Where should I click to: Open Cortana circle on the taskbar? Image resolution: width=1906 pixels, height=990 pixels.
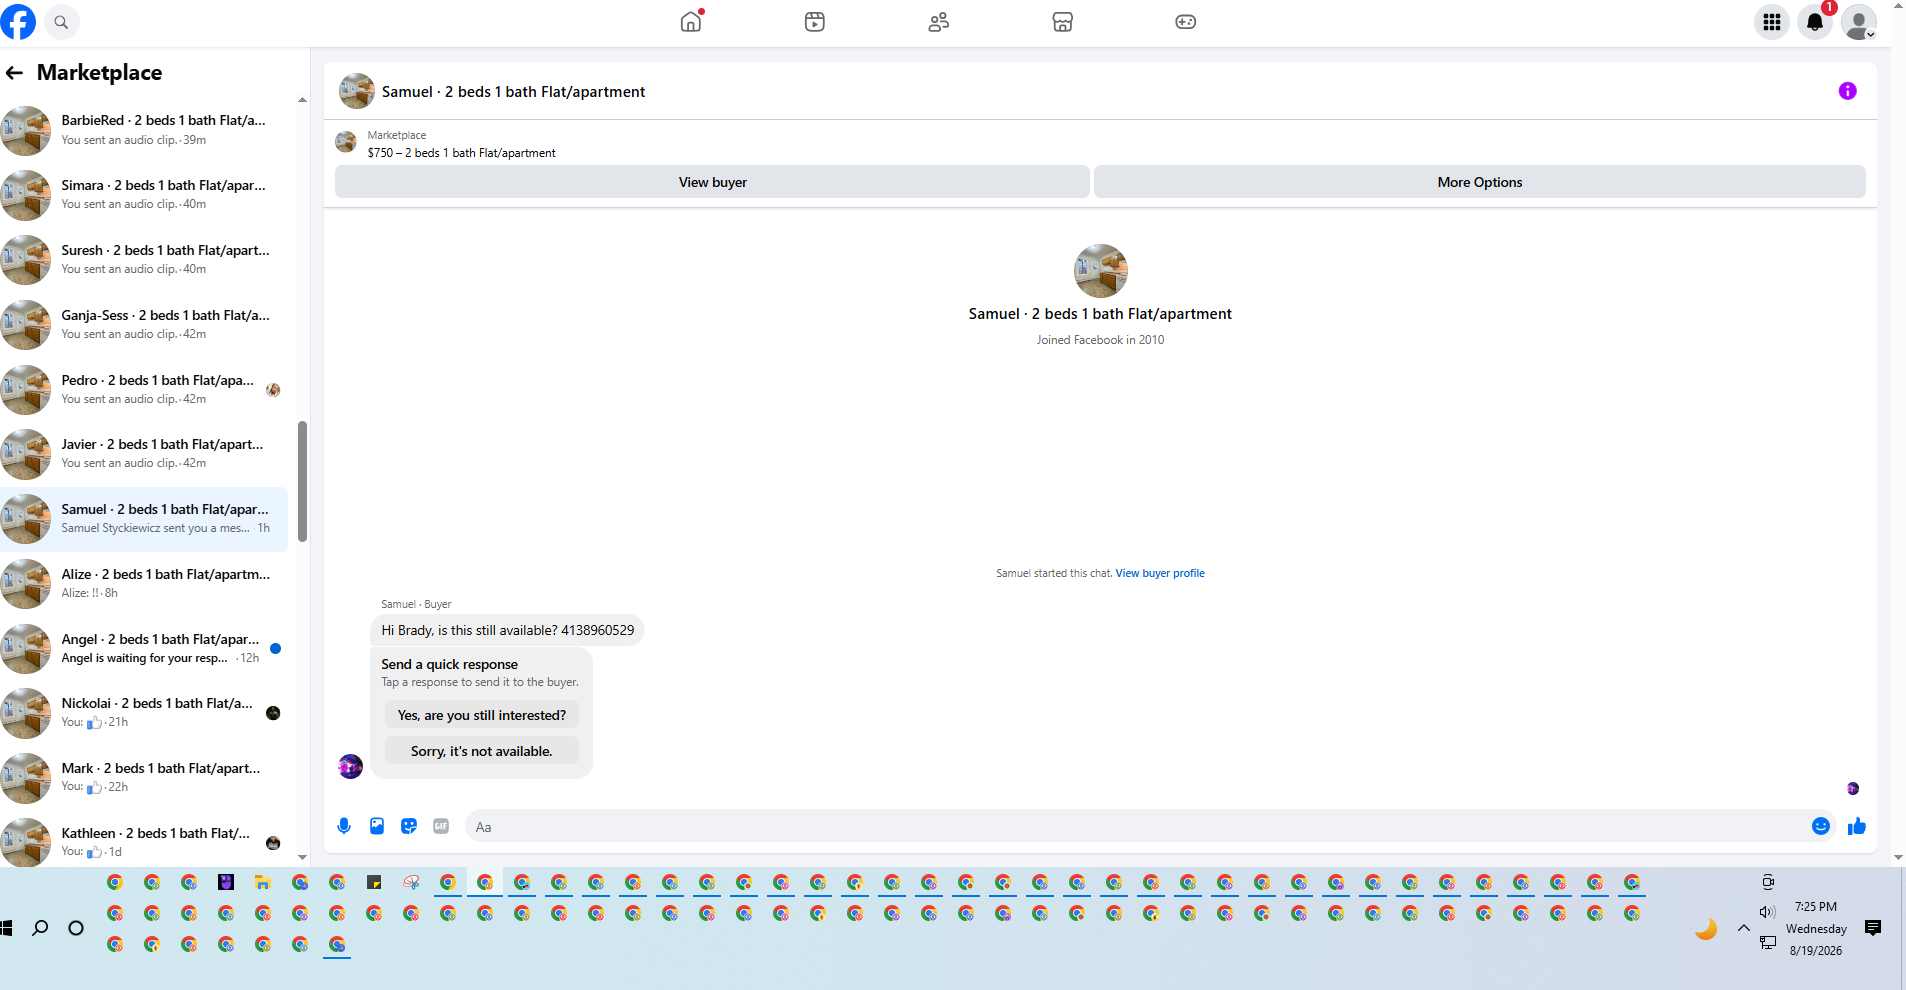[75, 928]
